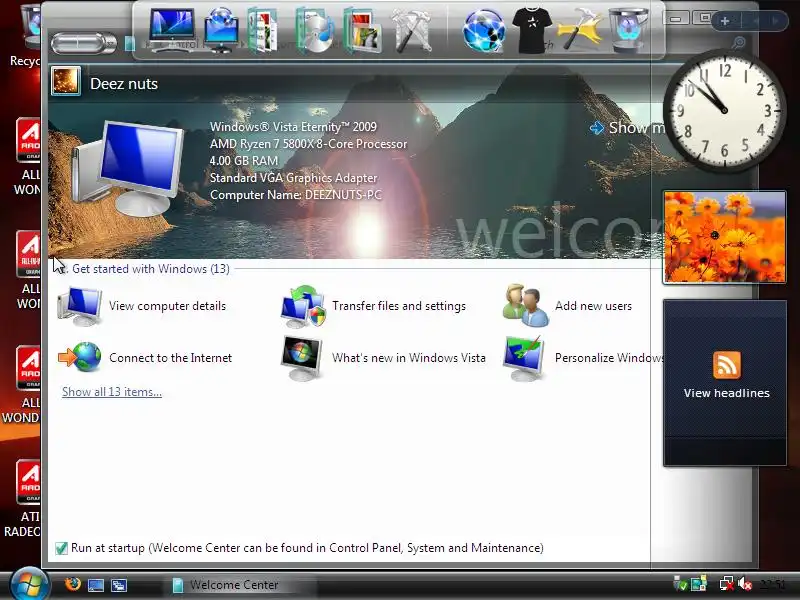Click the orange flowers slideshow gadget
800x600 pixels.
coord(724,237)
